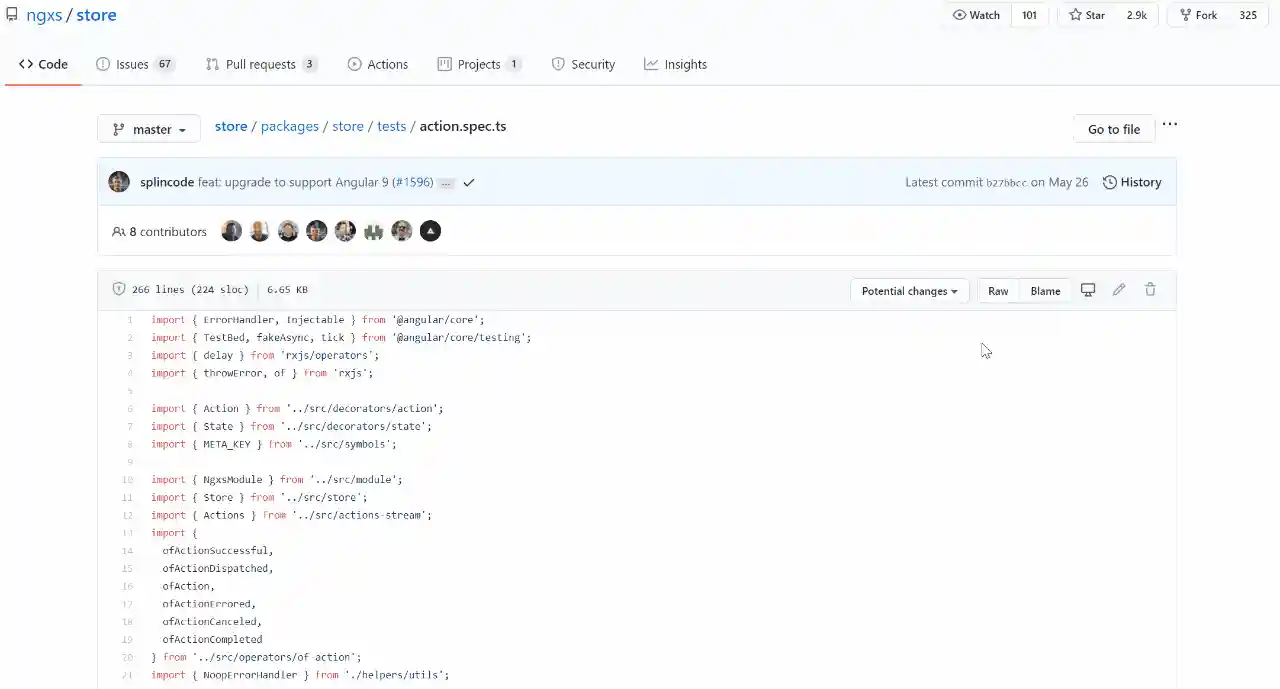Open the Projects tab
The image size is (1280, 689).
(479, 64)
